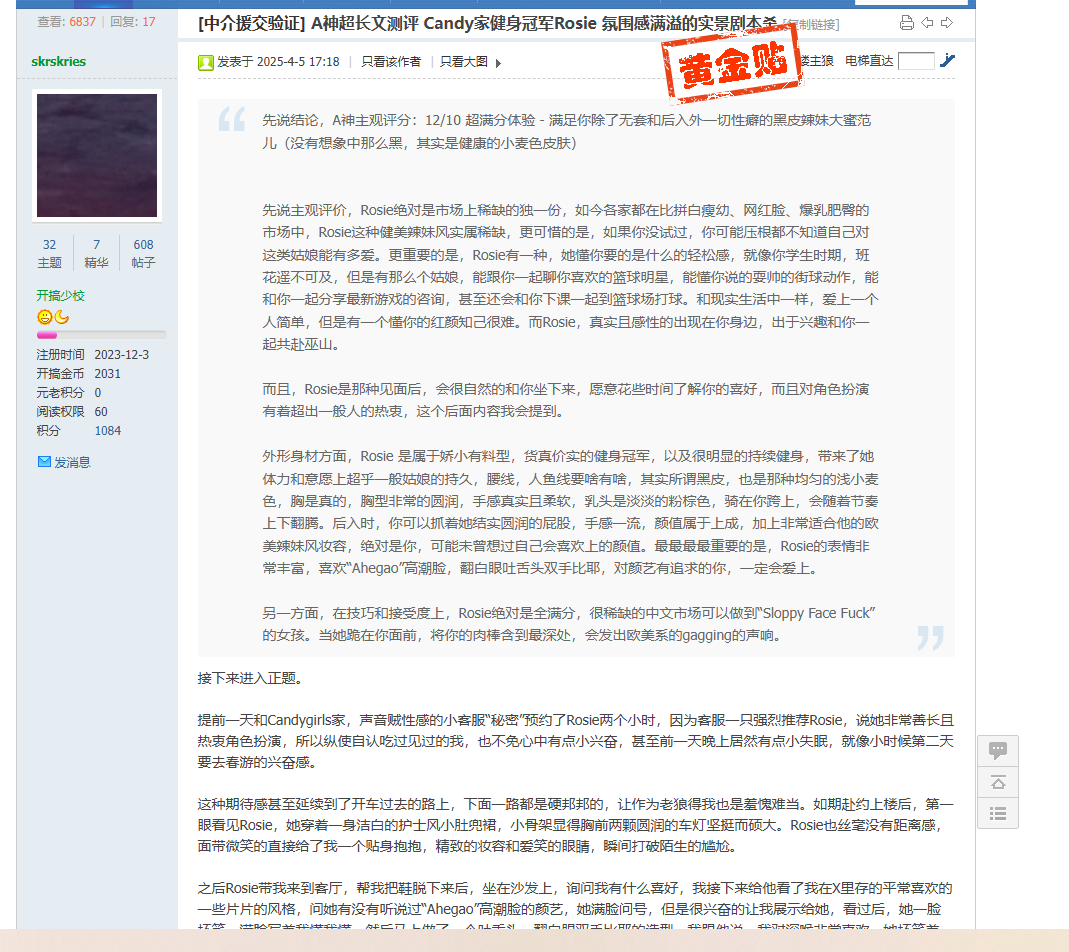The image size is (1069, 952).
Task: Open skrskries user profile link
Action: 59,61
